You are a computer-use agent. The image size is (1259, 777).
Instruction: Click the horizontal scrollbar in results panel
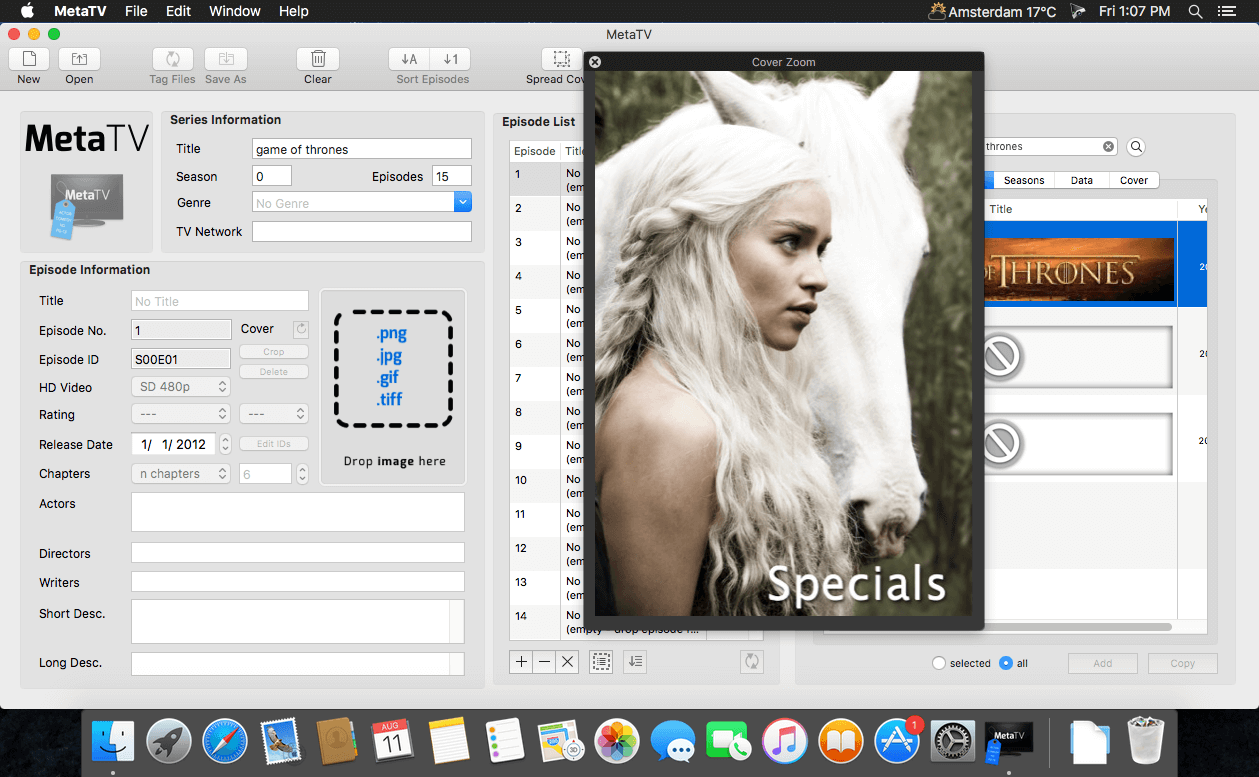[1077, 627]
